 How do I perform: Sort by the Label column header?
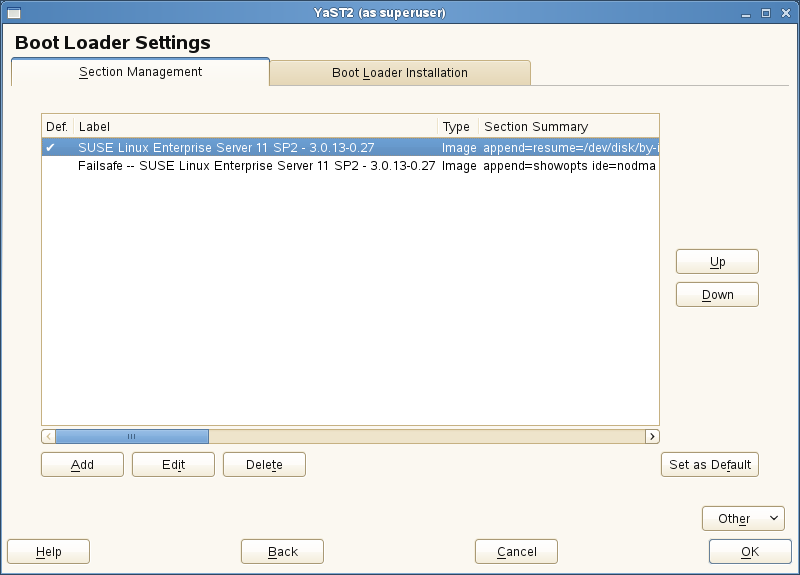pyautogui.click(x=255, y=127)
